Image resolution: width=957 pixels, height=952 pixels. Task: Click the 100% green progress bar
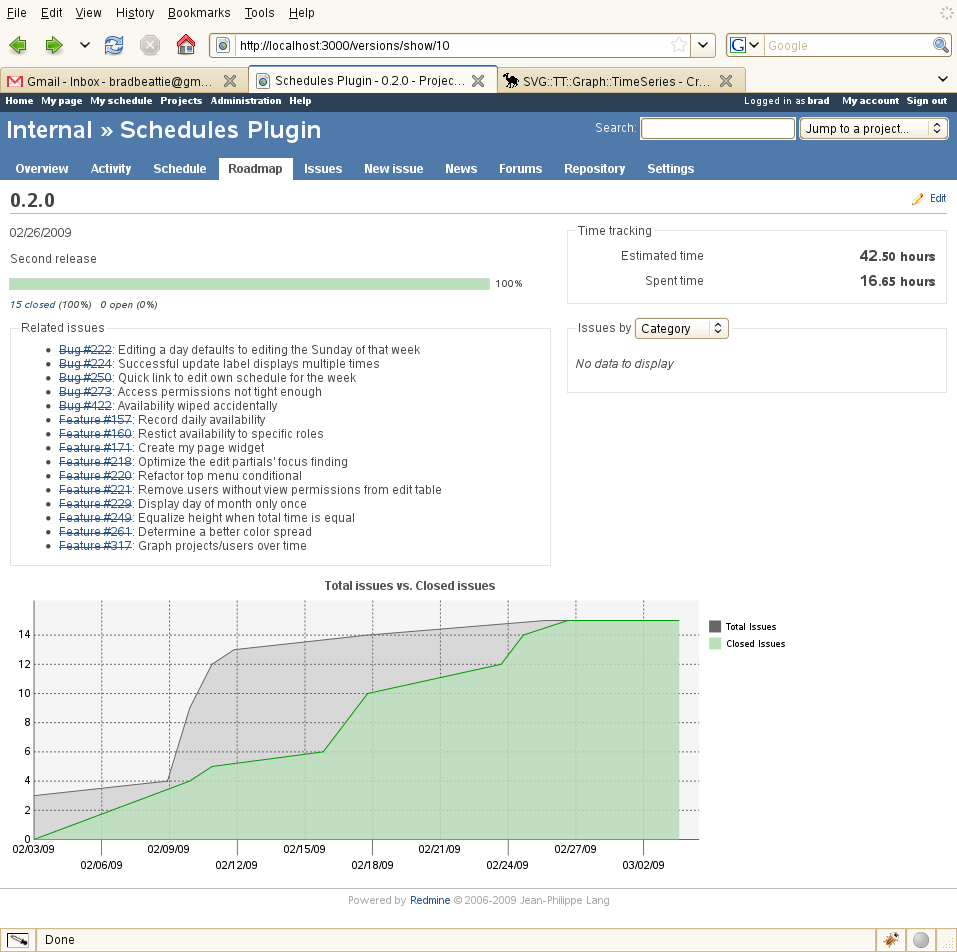pyautogui.click(x=249, y=284)
